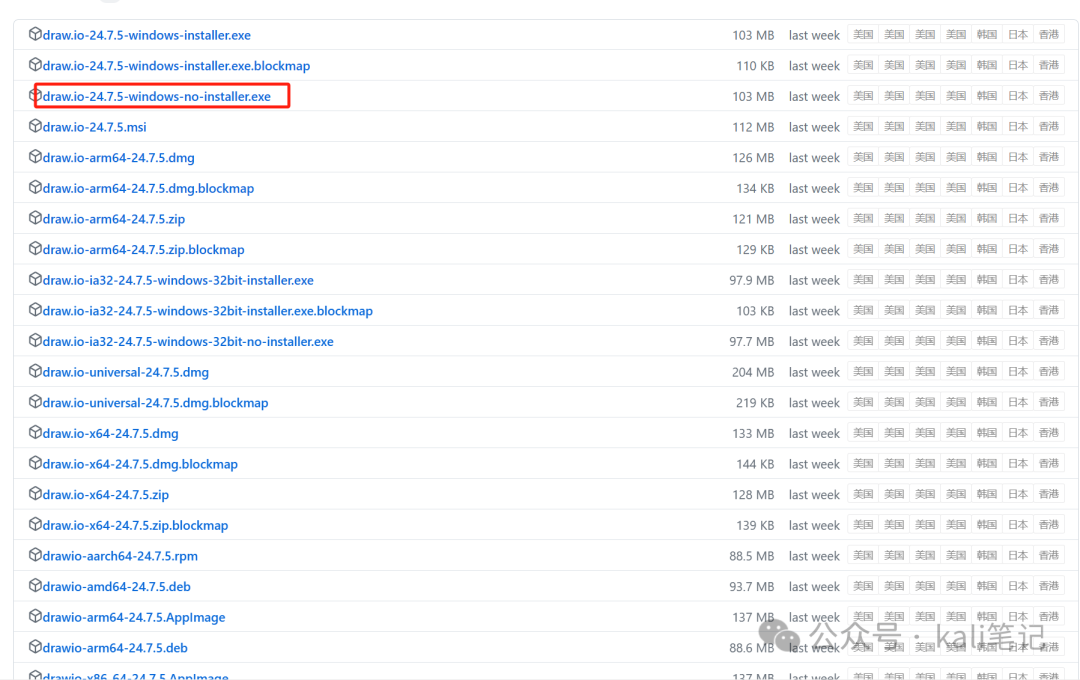Open the draw.io-x64-24.7.5.dmg link

coord(111,434)
